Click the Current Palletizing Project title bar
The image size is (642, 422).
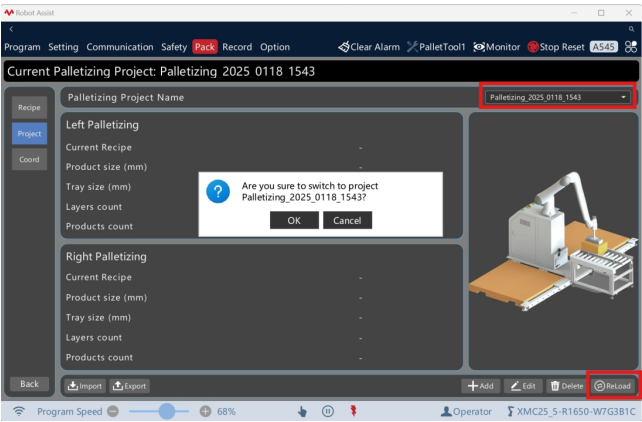(321, 71)
